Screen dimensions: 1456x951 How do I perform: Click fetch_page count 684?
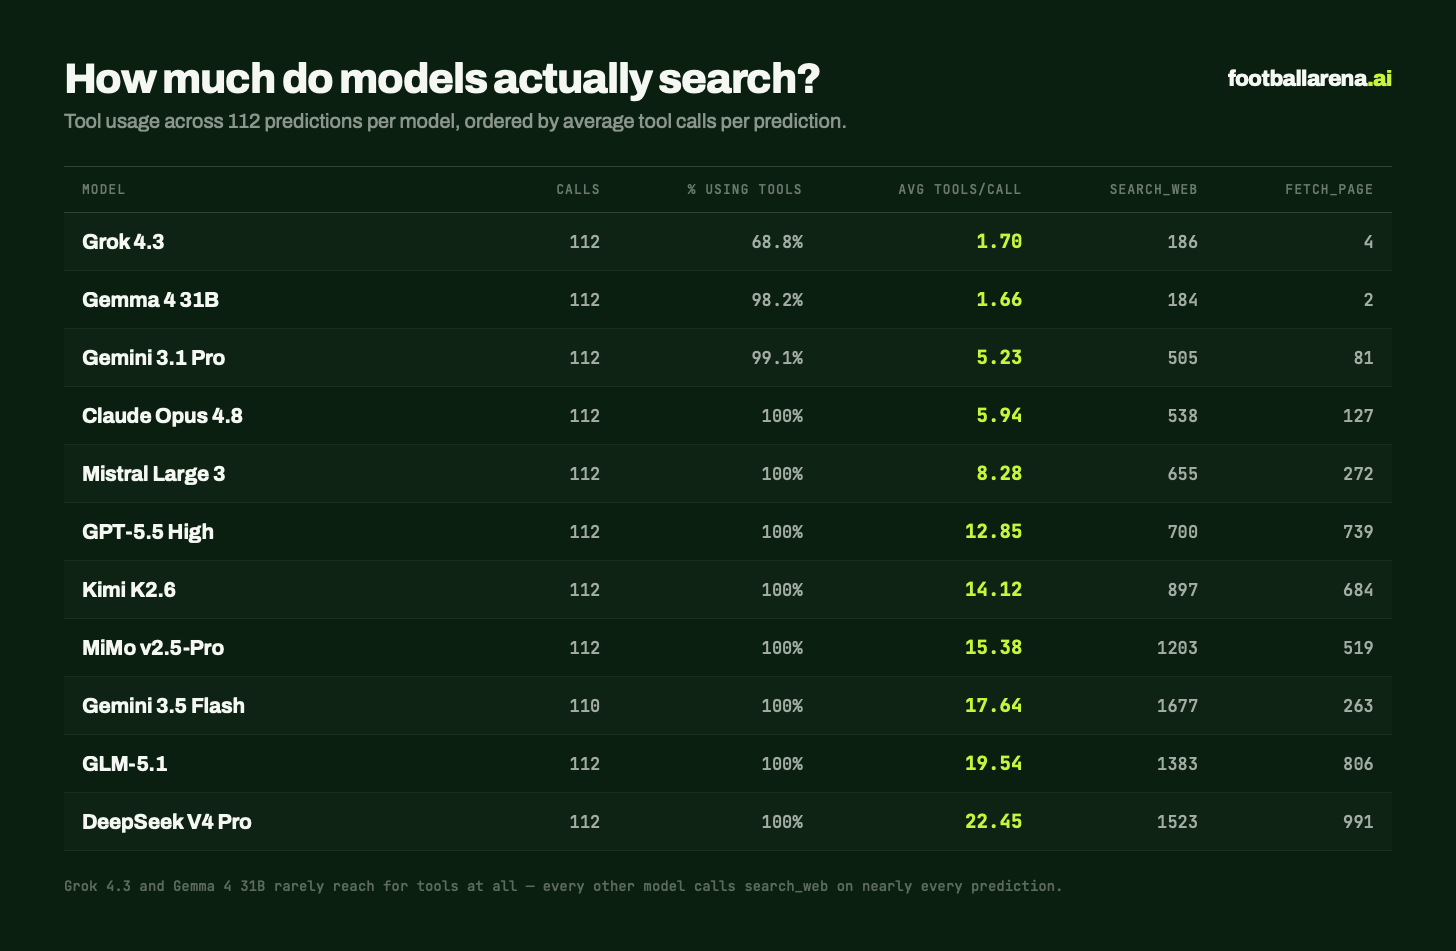(x=1358, y=590)
